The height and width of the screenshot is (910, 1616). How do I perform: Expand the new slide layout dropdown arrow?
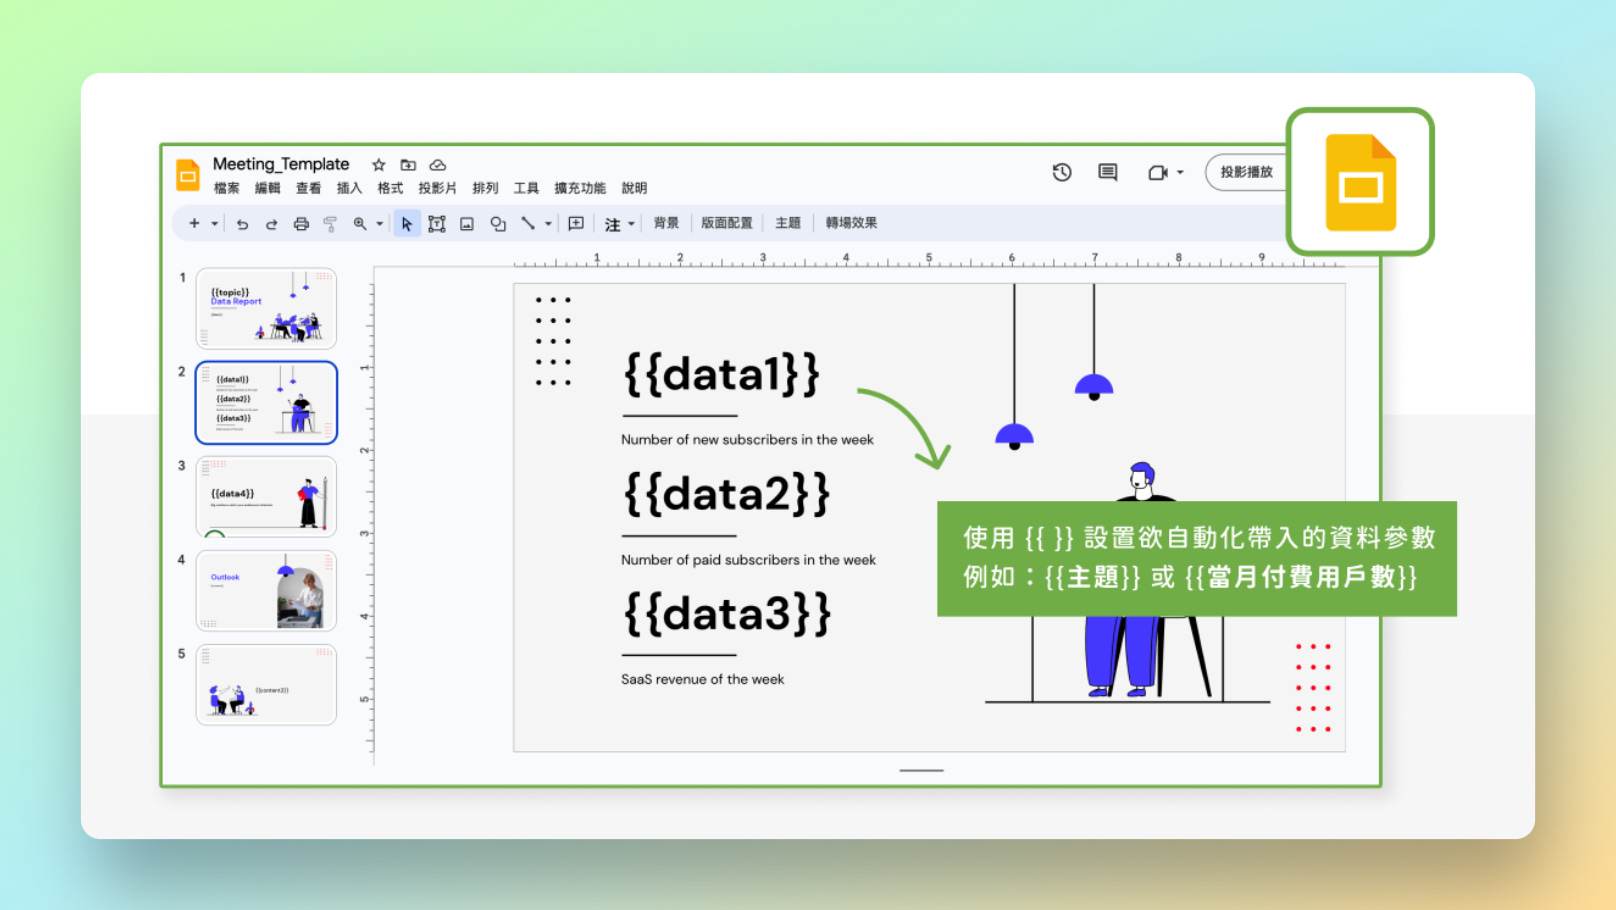214,224
